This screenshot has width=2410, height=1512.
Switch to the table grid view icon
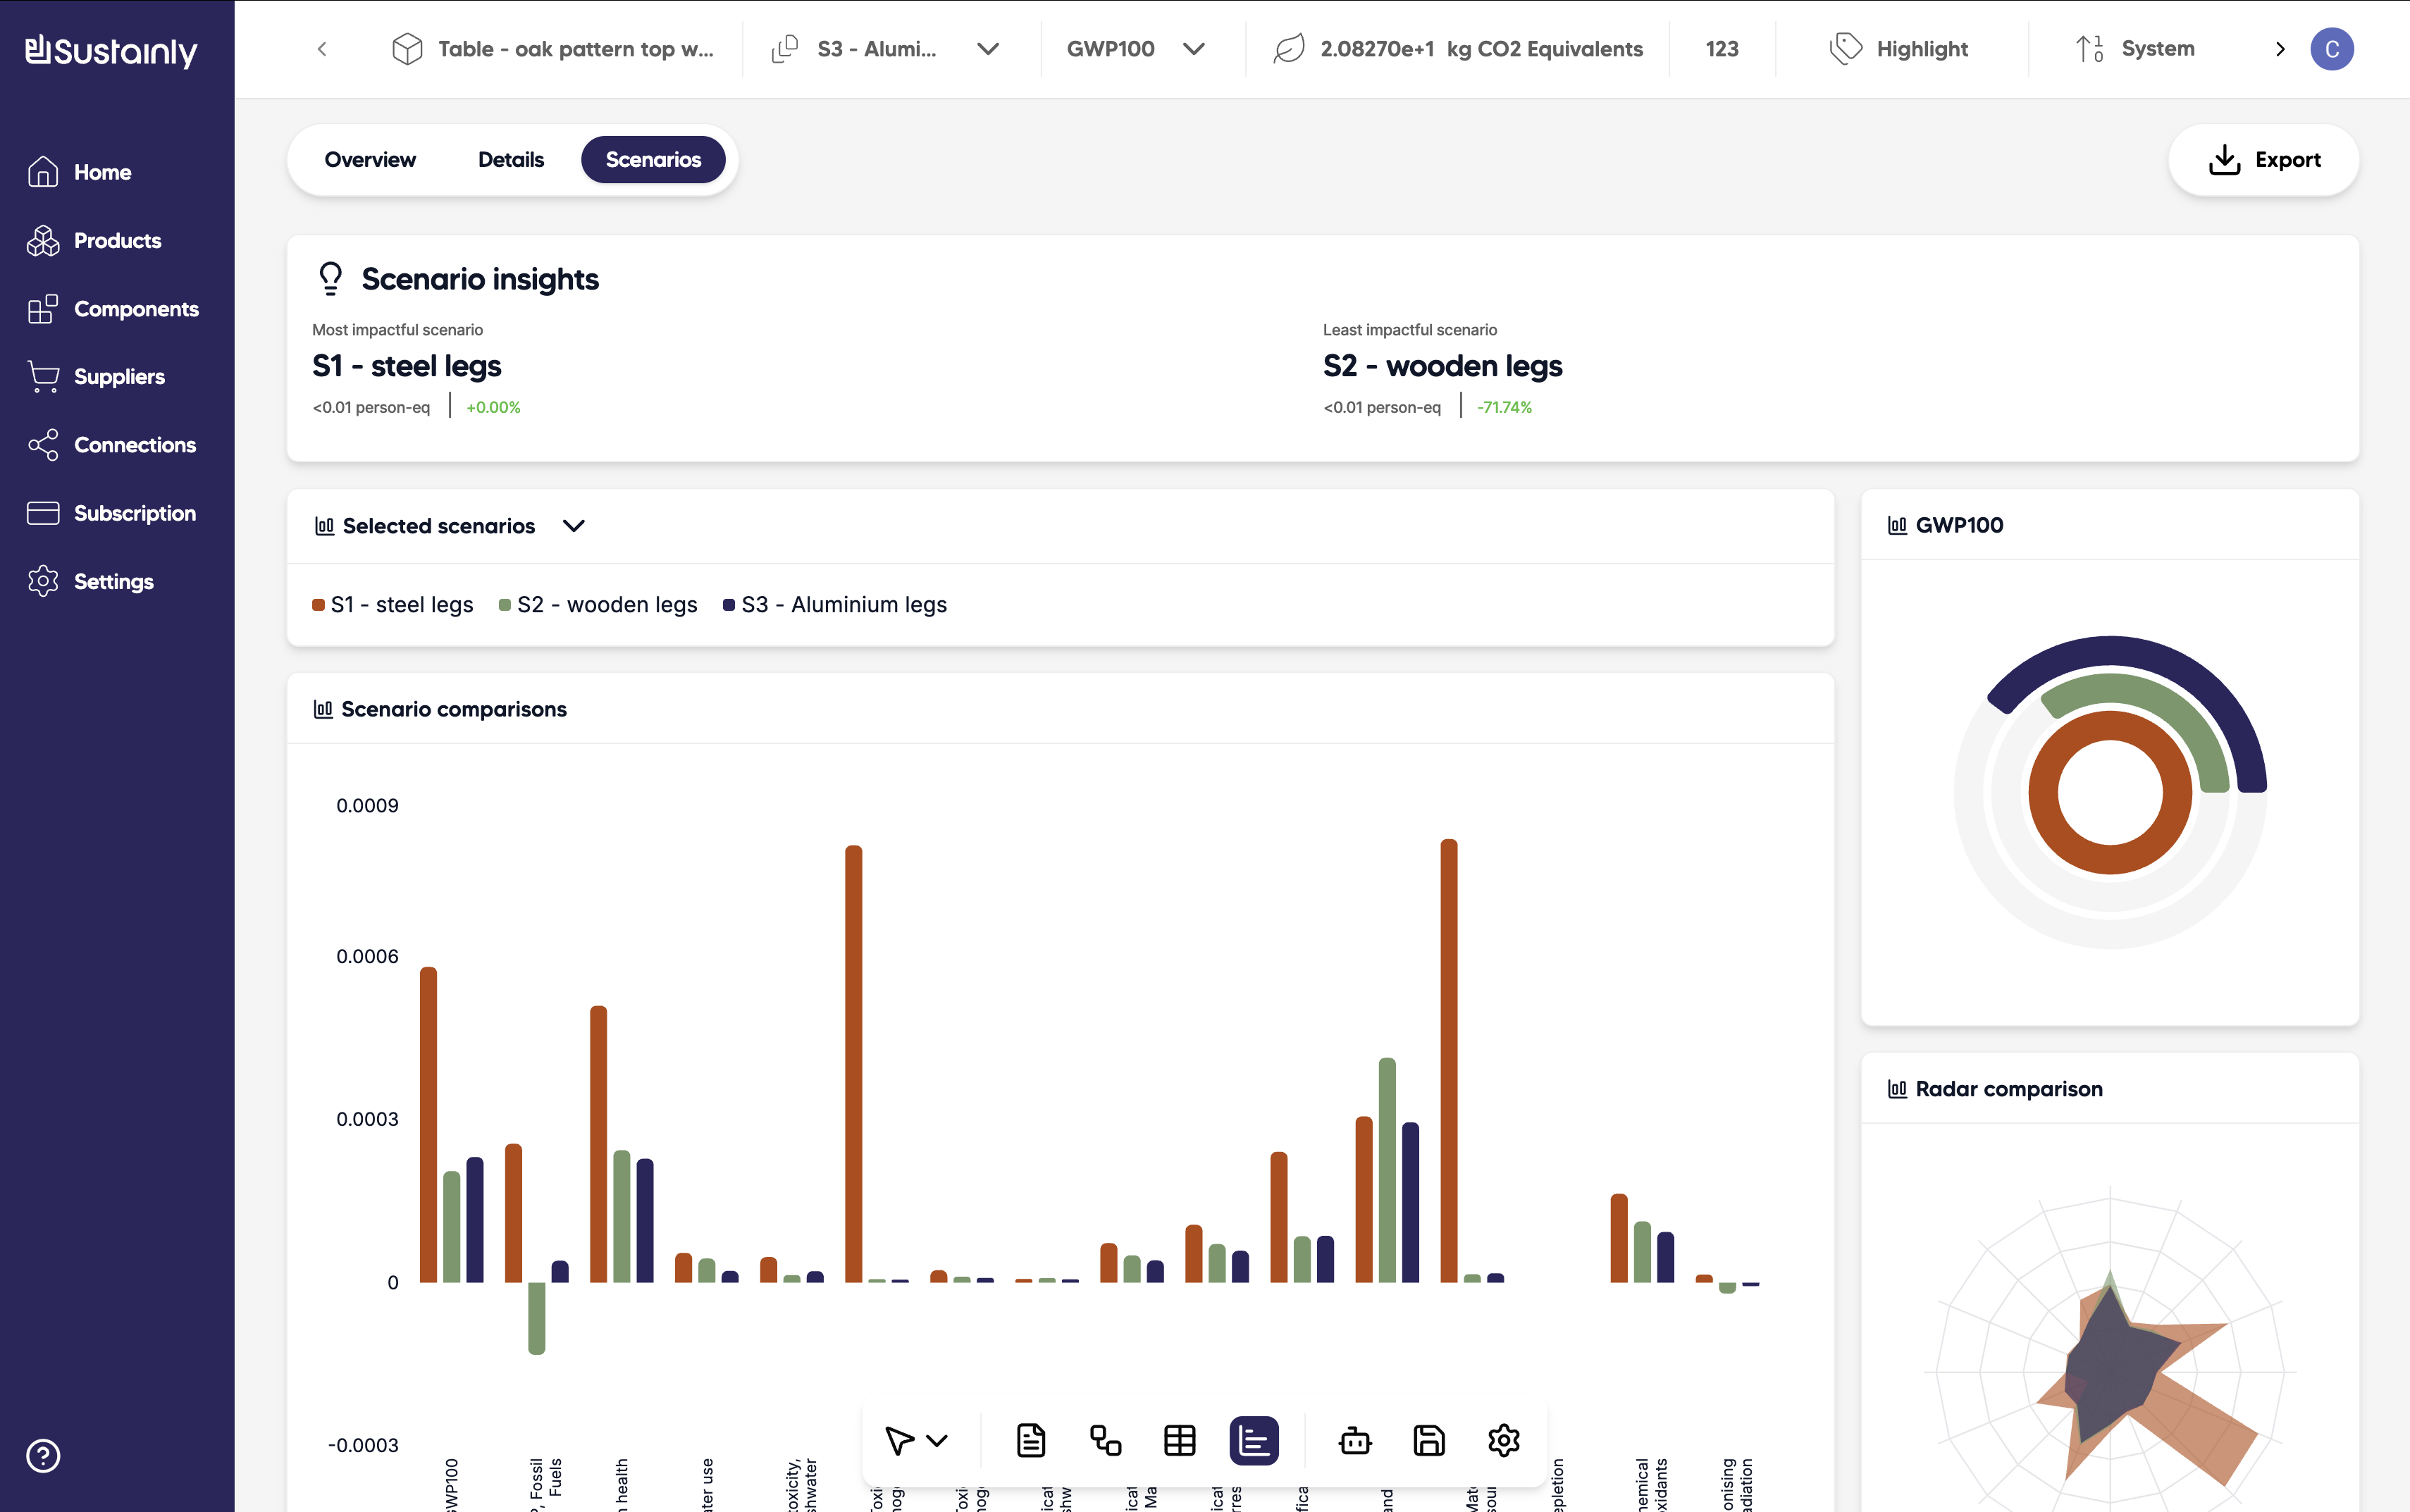click(1180, 1440)
